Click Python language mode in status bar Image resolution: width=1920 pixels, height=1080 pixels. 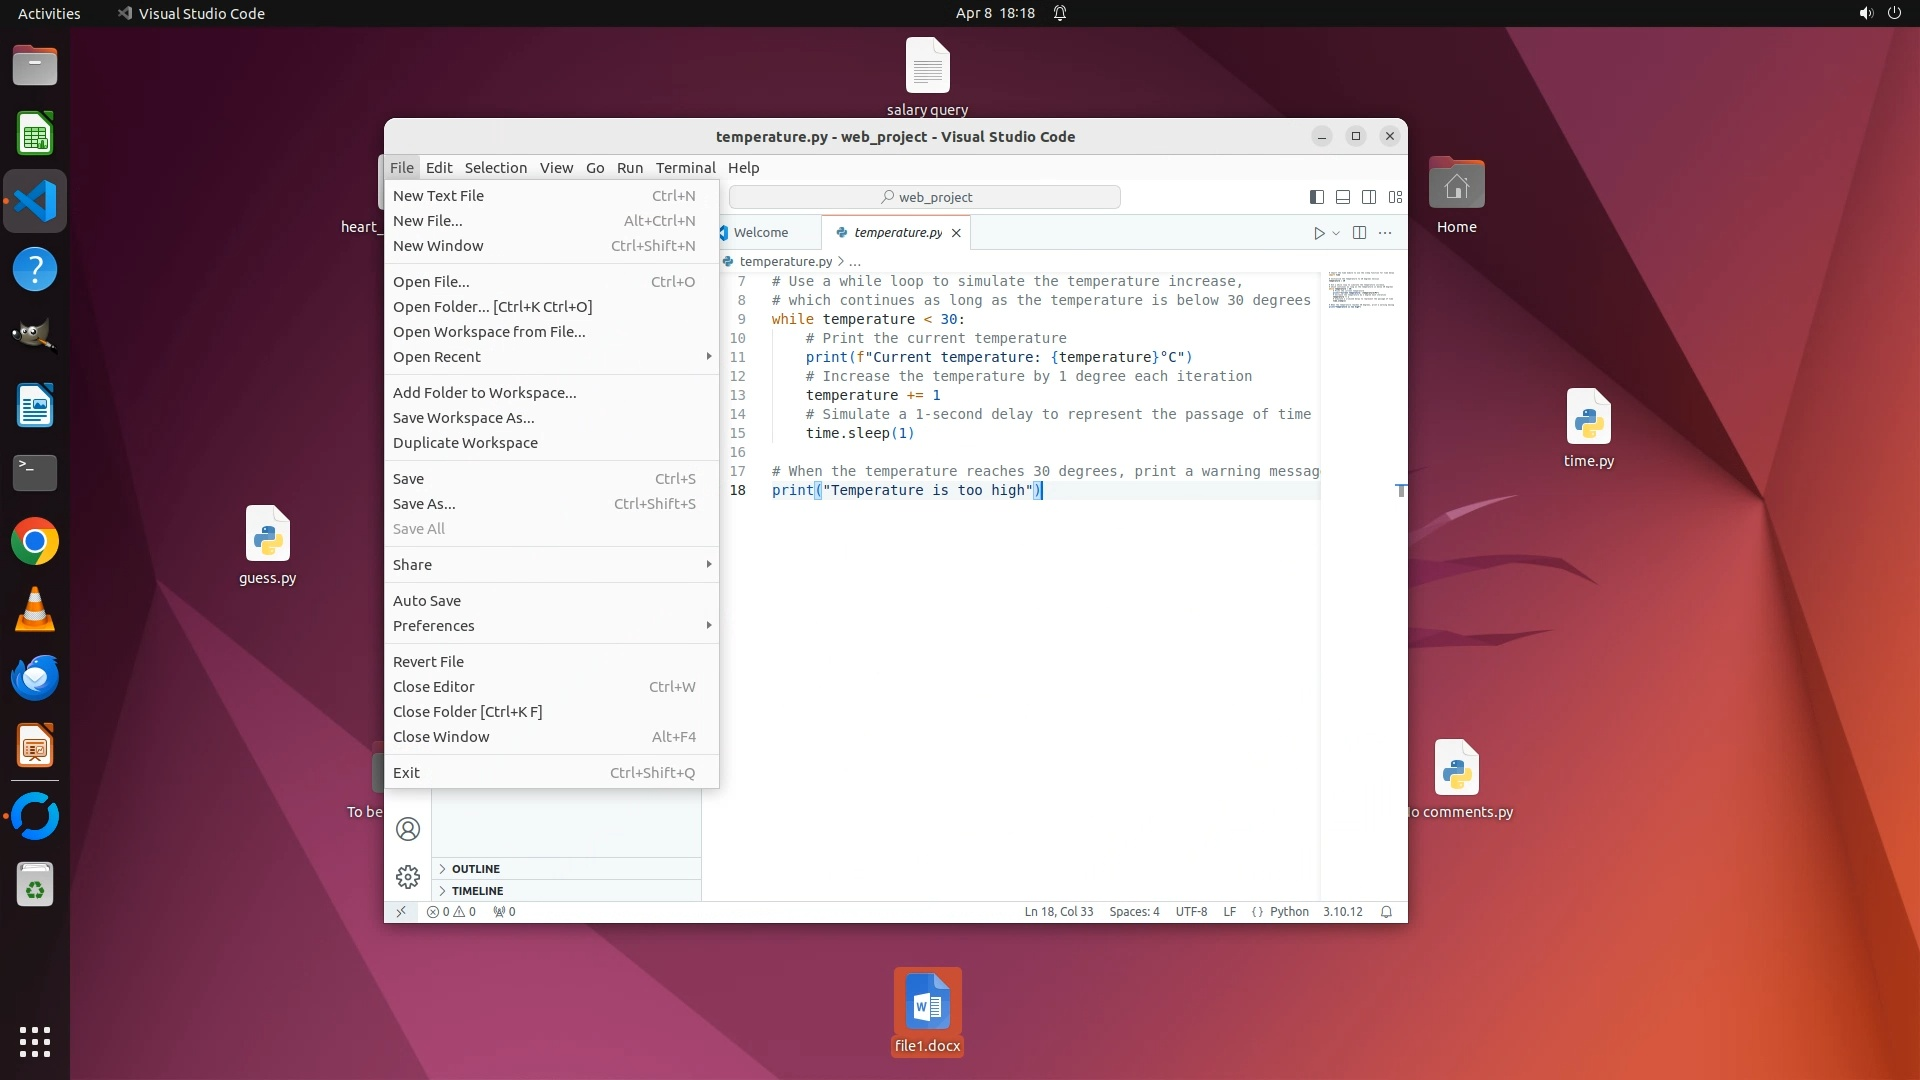coord(1289,912)
